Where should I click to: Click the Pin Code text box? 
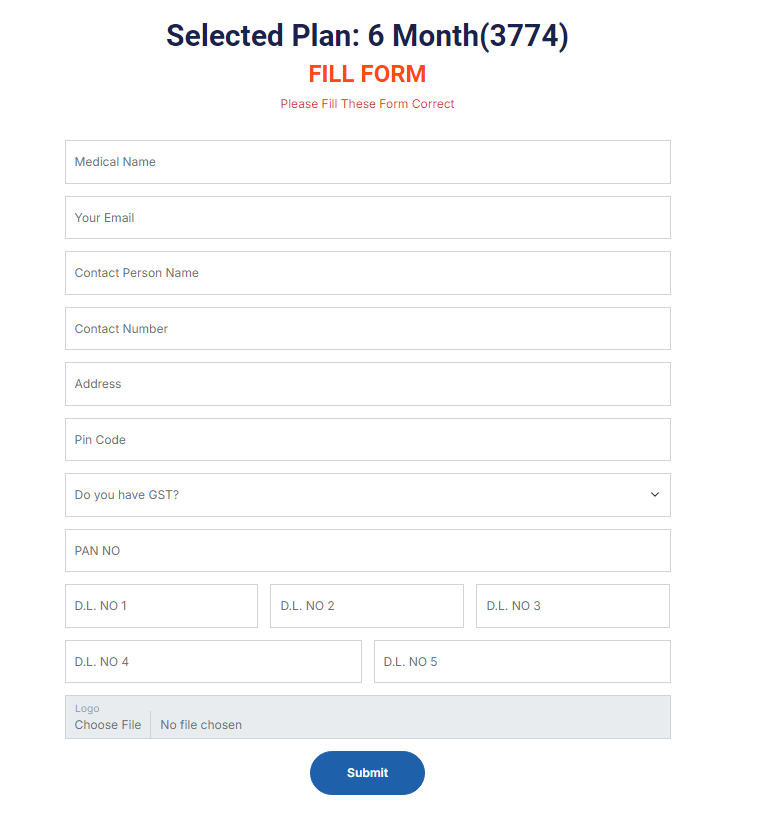367,440
